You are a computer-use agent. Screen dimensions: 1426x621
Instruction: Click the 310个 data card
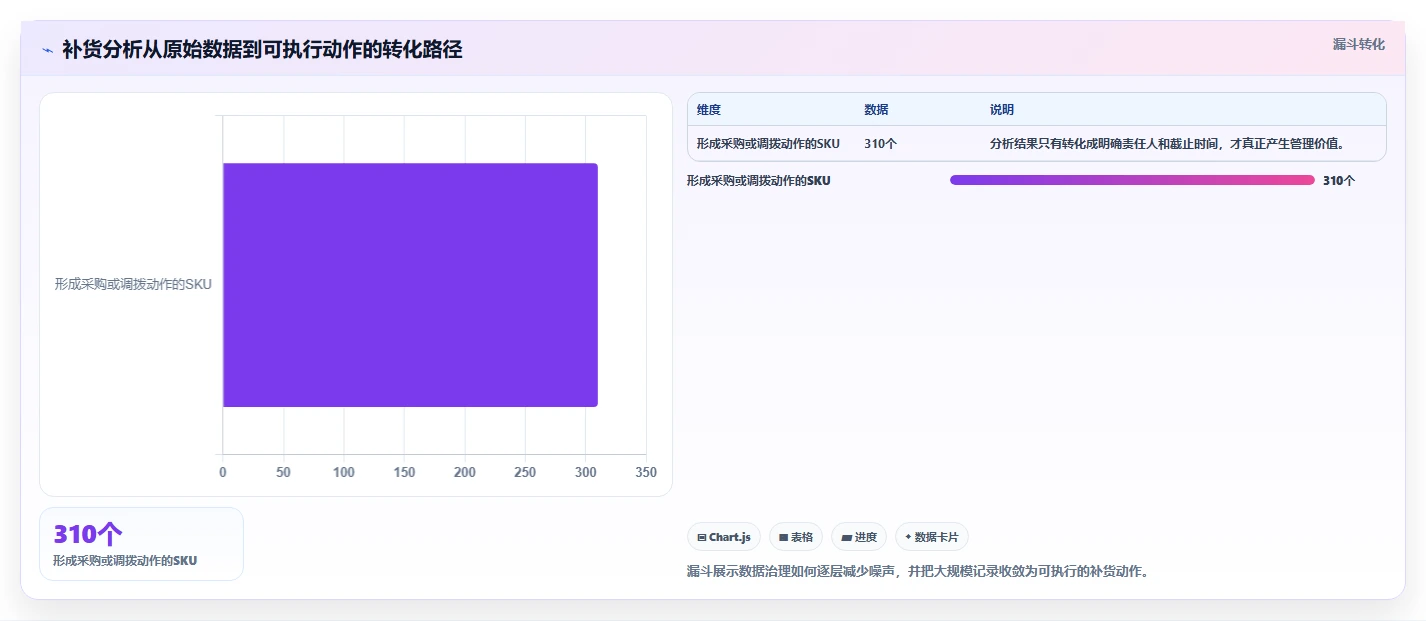click(x=141, y=544)
